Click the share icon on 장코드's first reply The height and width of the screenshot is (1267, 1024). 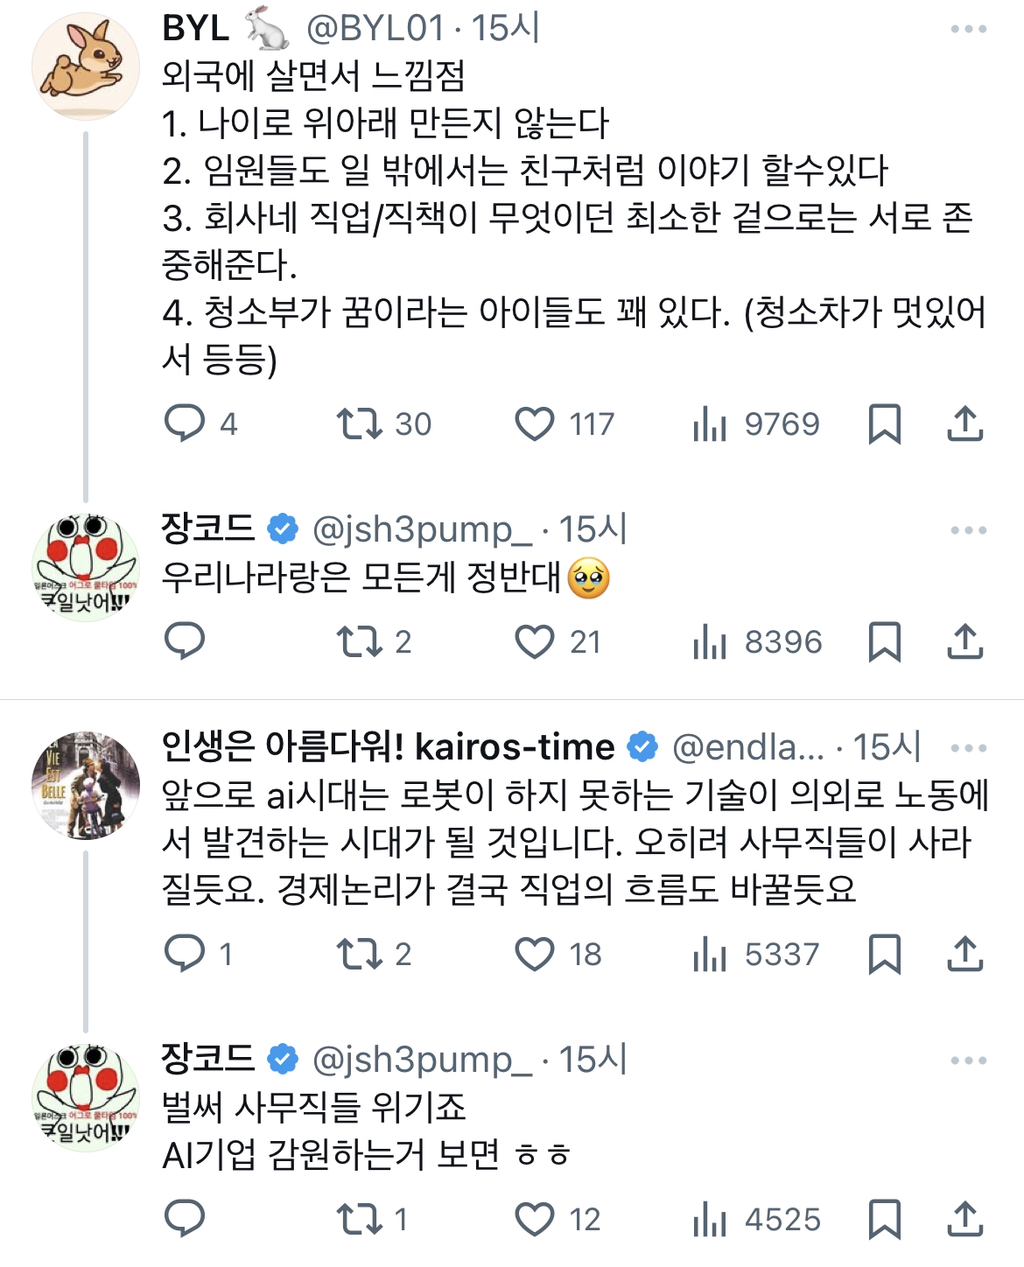(x=964, y=642)
